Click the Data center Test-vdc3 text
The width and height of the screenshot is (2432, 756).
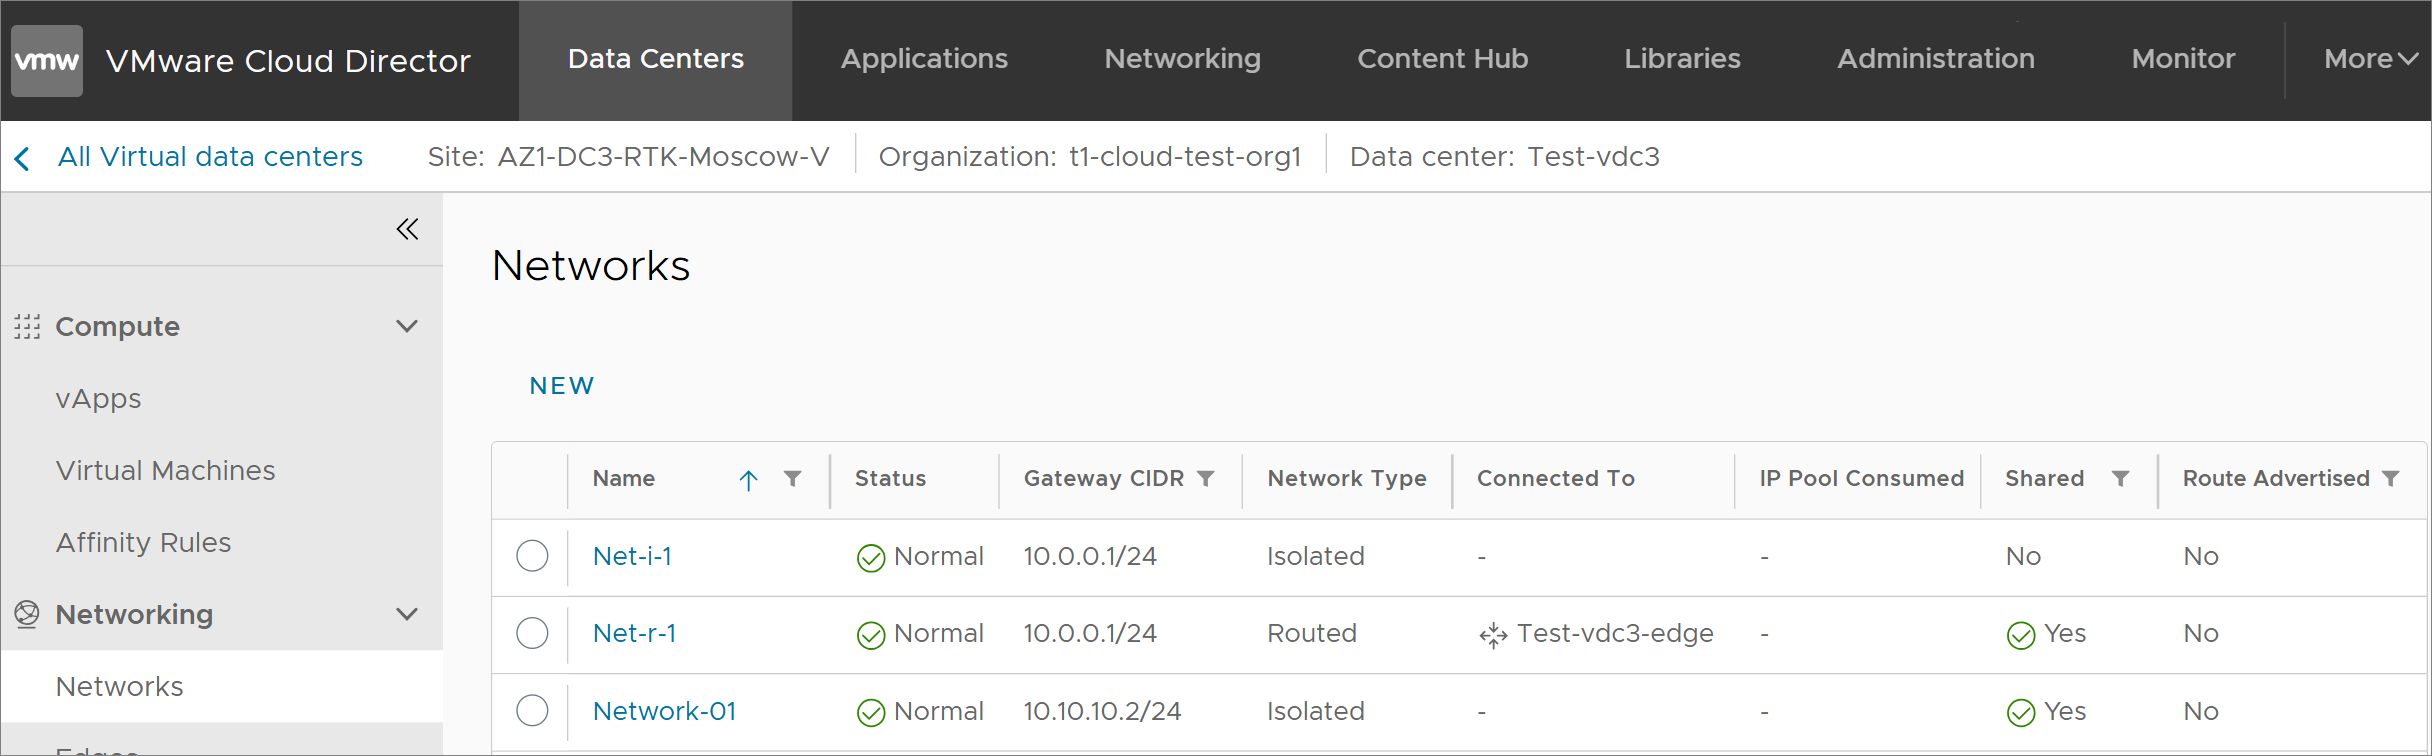coord(1504,157)
